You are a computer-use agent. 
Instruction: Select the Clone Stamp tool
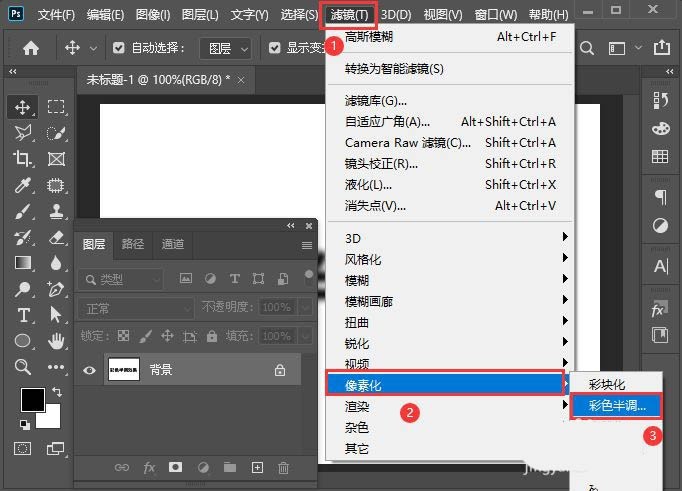[x=56, y=212]
